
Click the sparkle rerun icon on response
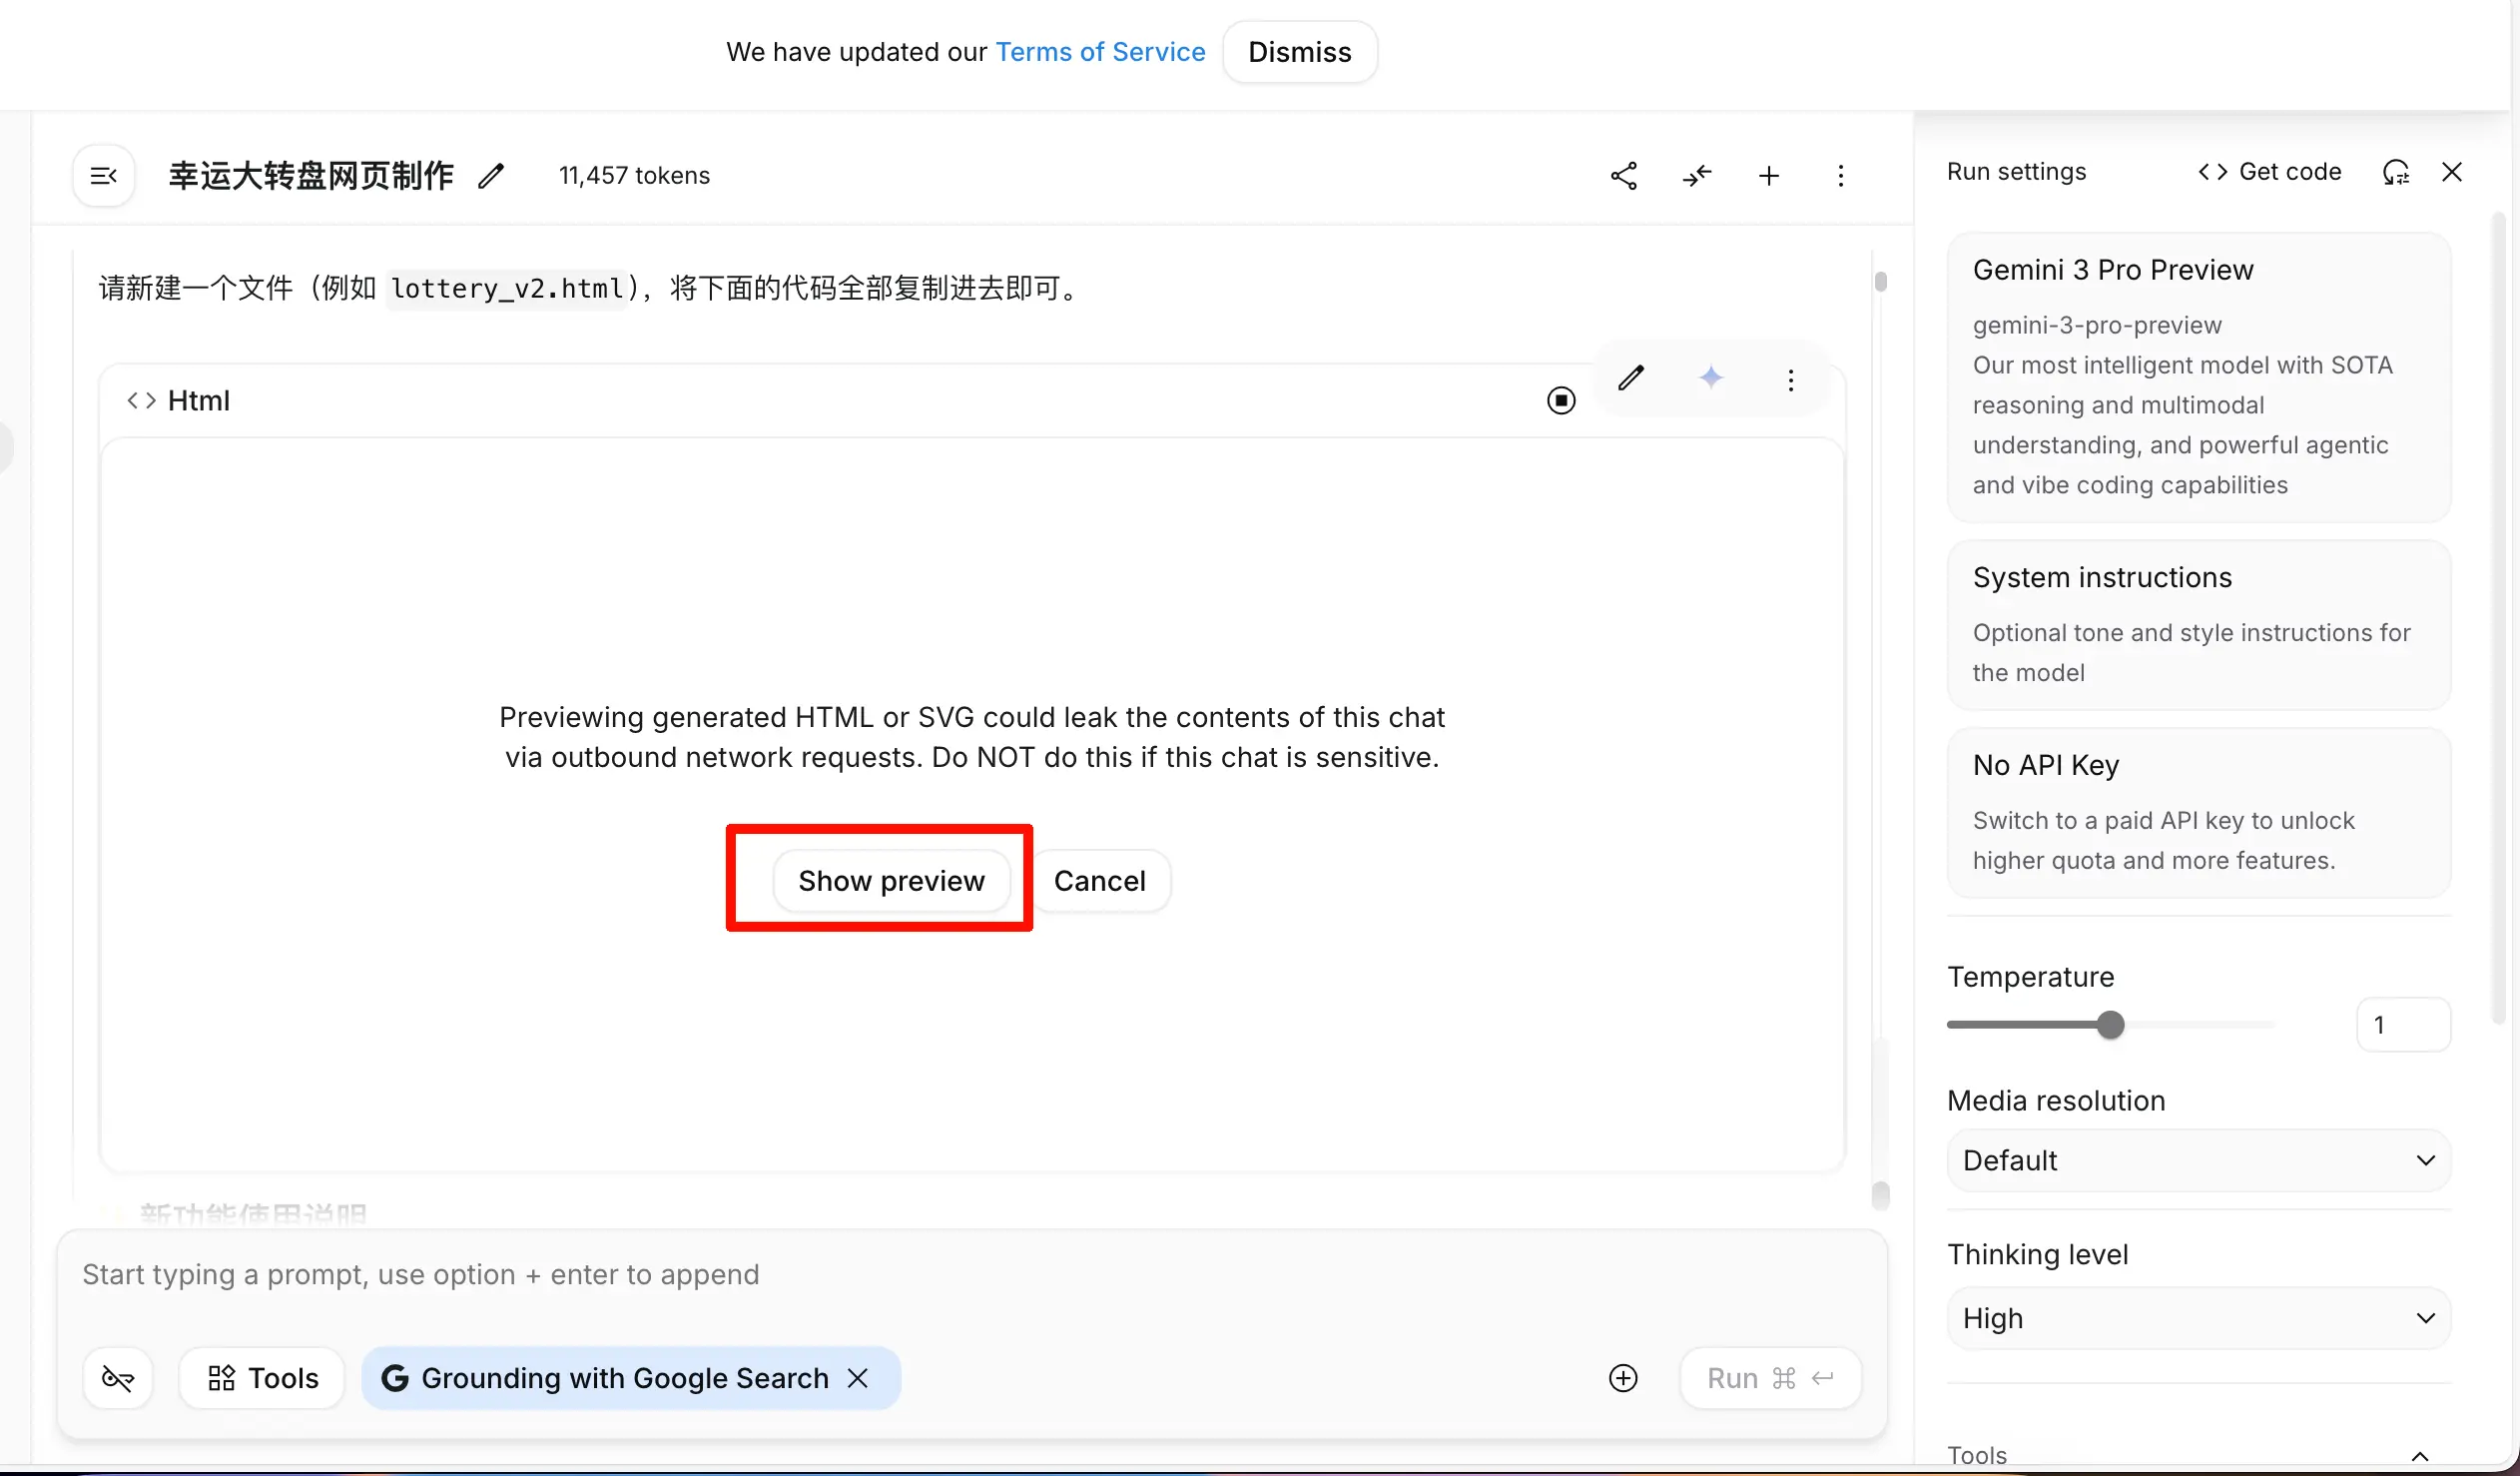click(1711, 378)
